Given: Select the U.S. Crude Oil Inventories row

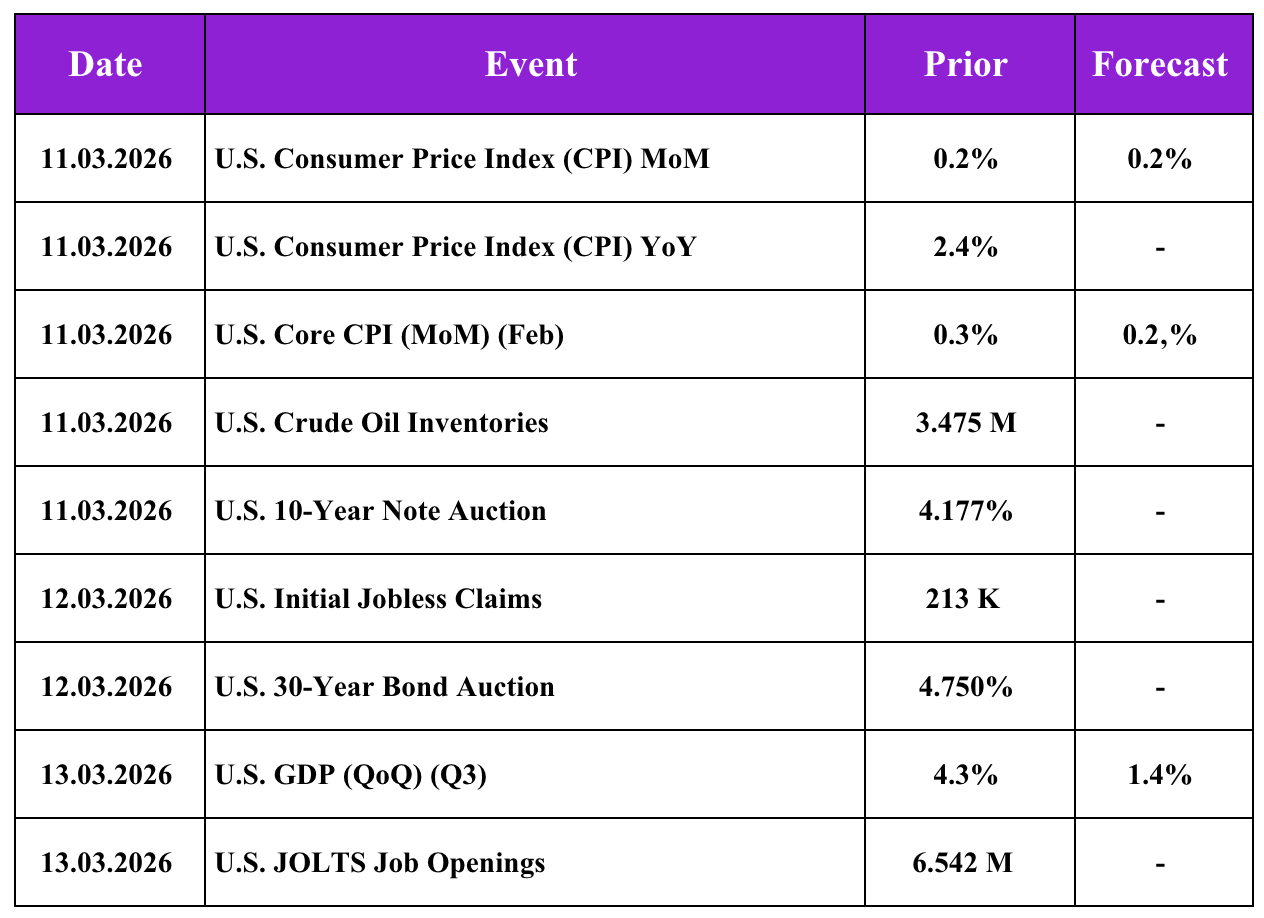Looking at the screenshot, I should [x=633, y=422].
